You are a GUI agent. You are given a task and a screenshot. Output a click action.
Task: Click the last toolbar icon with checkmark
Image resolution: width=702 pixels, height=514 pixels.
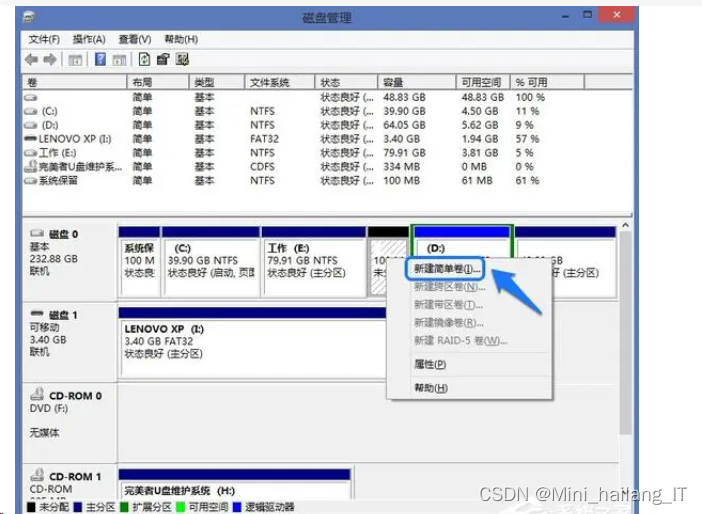[x=182, y=59]
